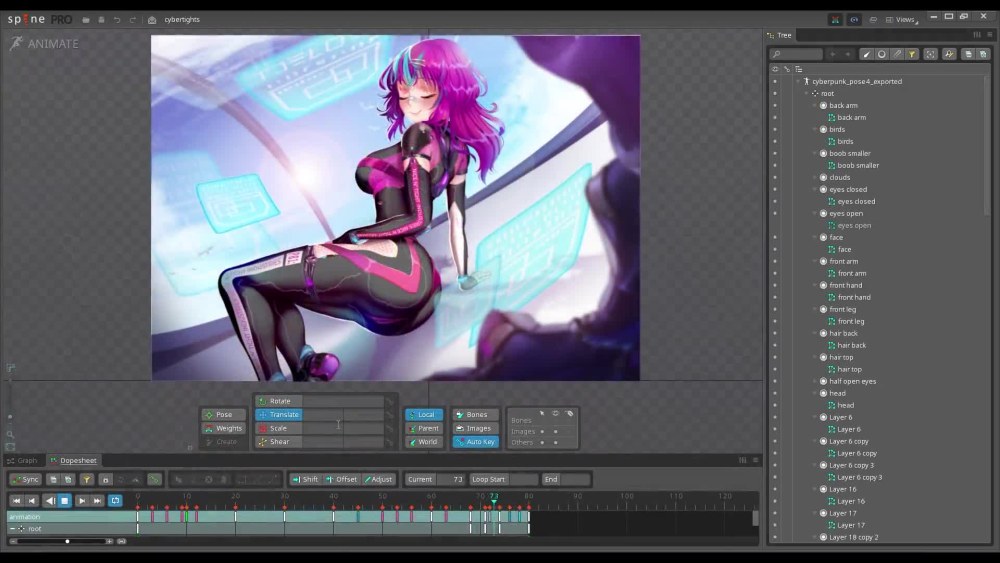Click the Weights tool button

coord(223,428)
